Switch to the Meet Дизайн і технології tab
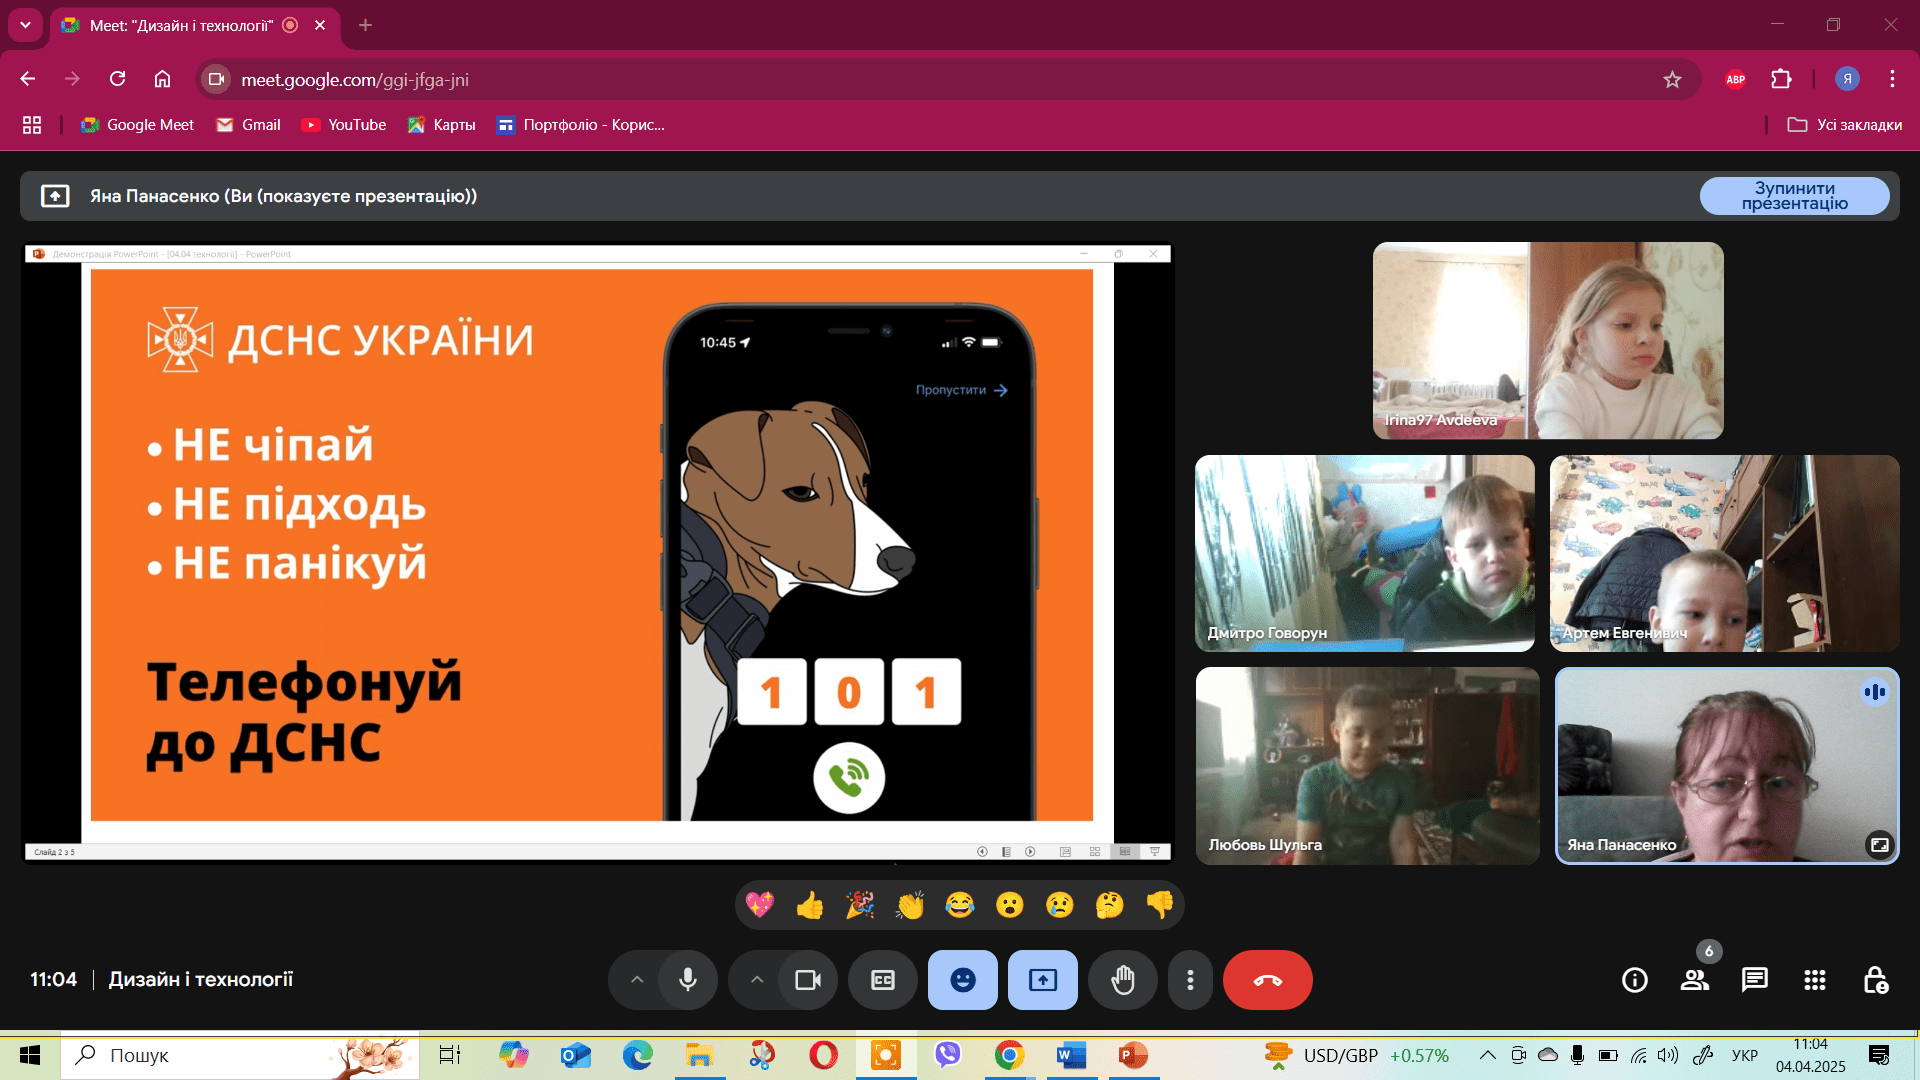The height and width of the screenshot is (1080, 1920). [x=181, y=25]
